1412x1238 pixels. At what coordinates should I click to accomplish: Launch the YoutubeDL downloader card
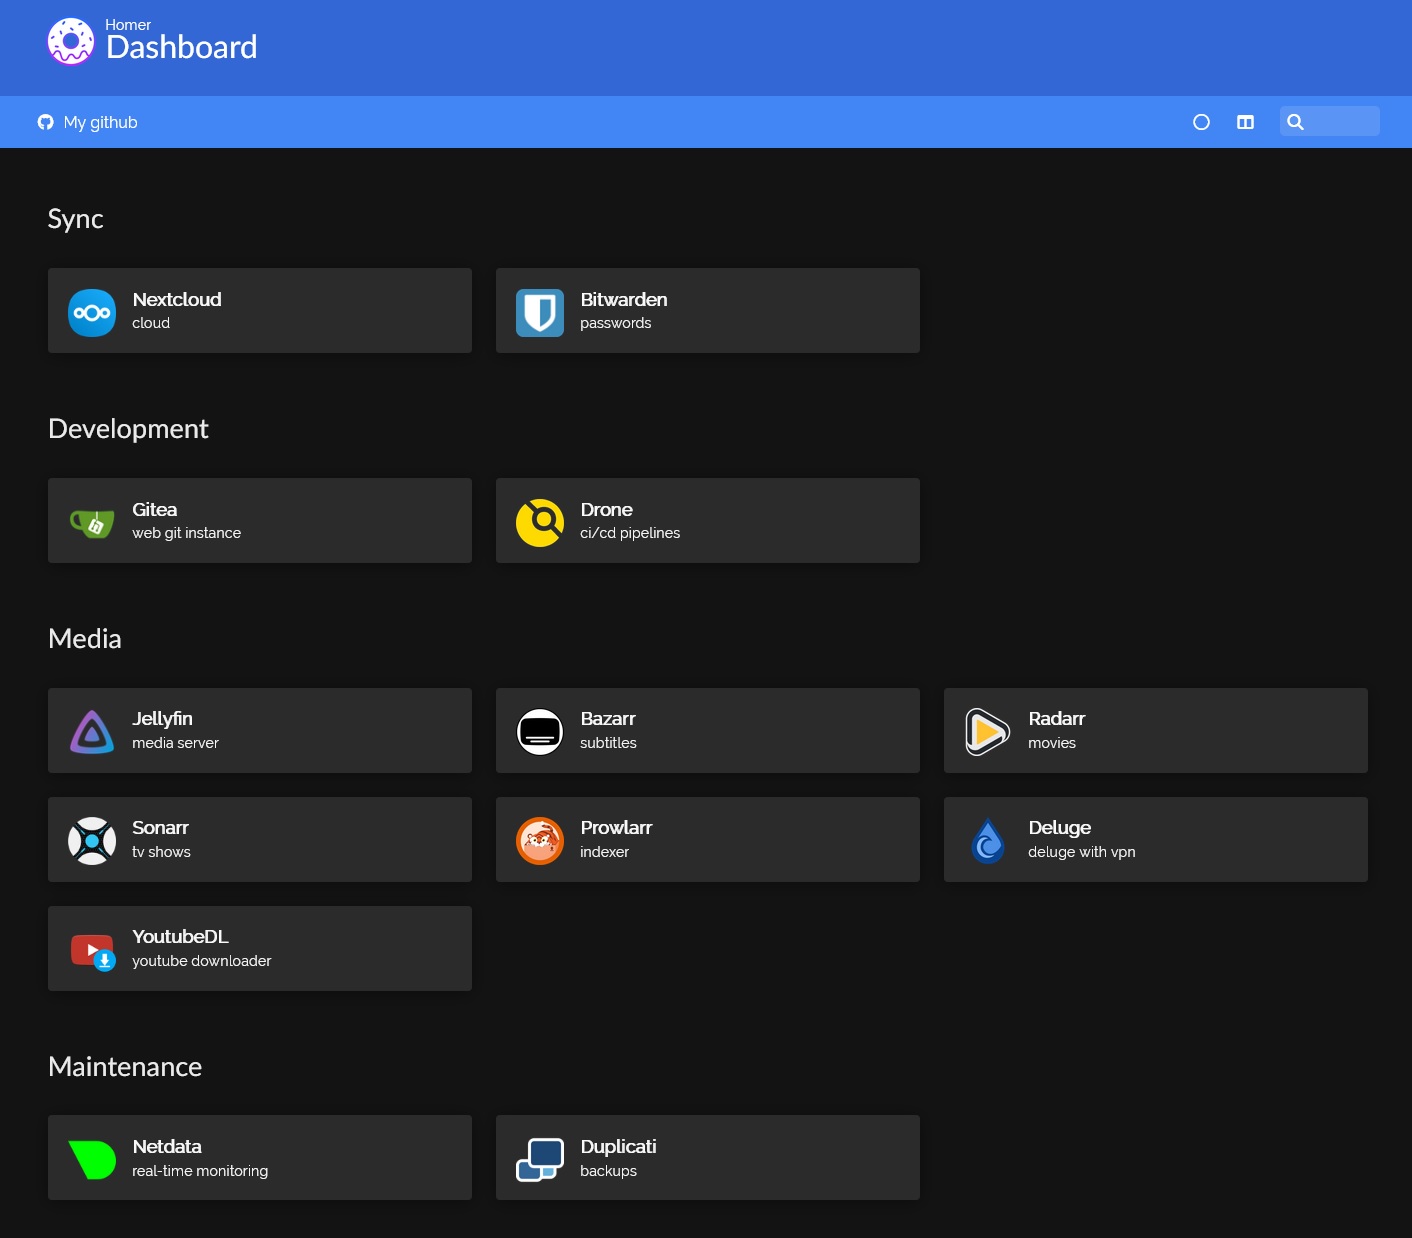coord(260,949)
